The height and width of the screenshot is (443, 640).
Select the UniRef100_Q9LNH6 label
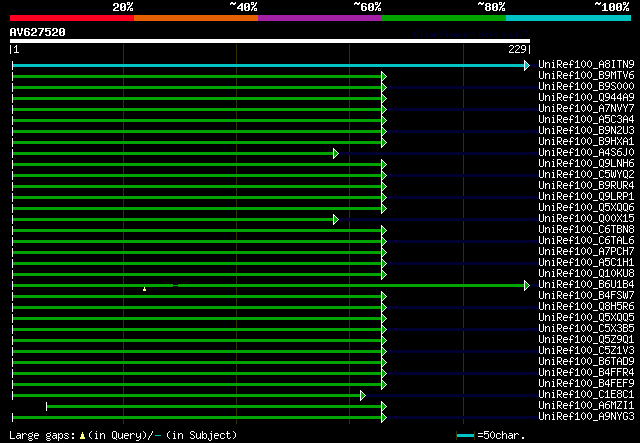(586, 164)
